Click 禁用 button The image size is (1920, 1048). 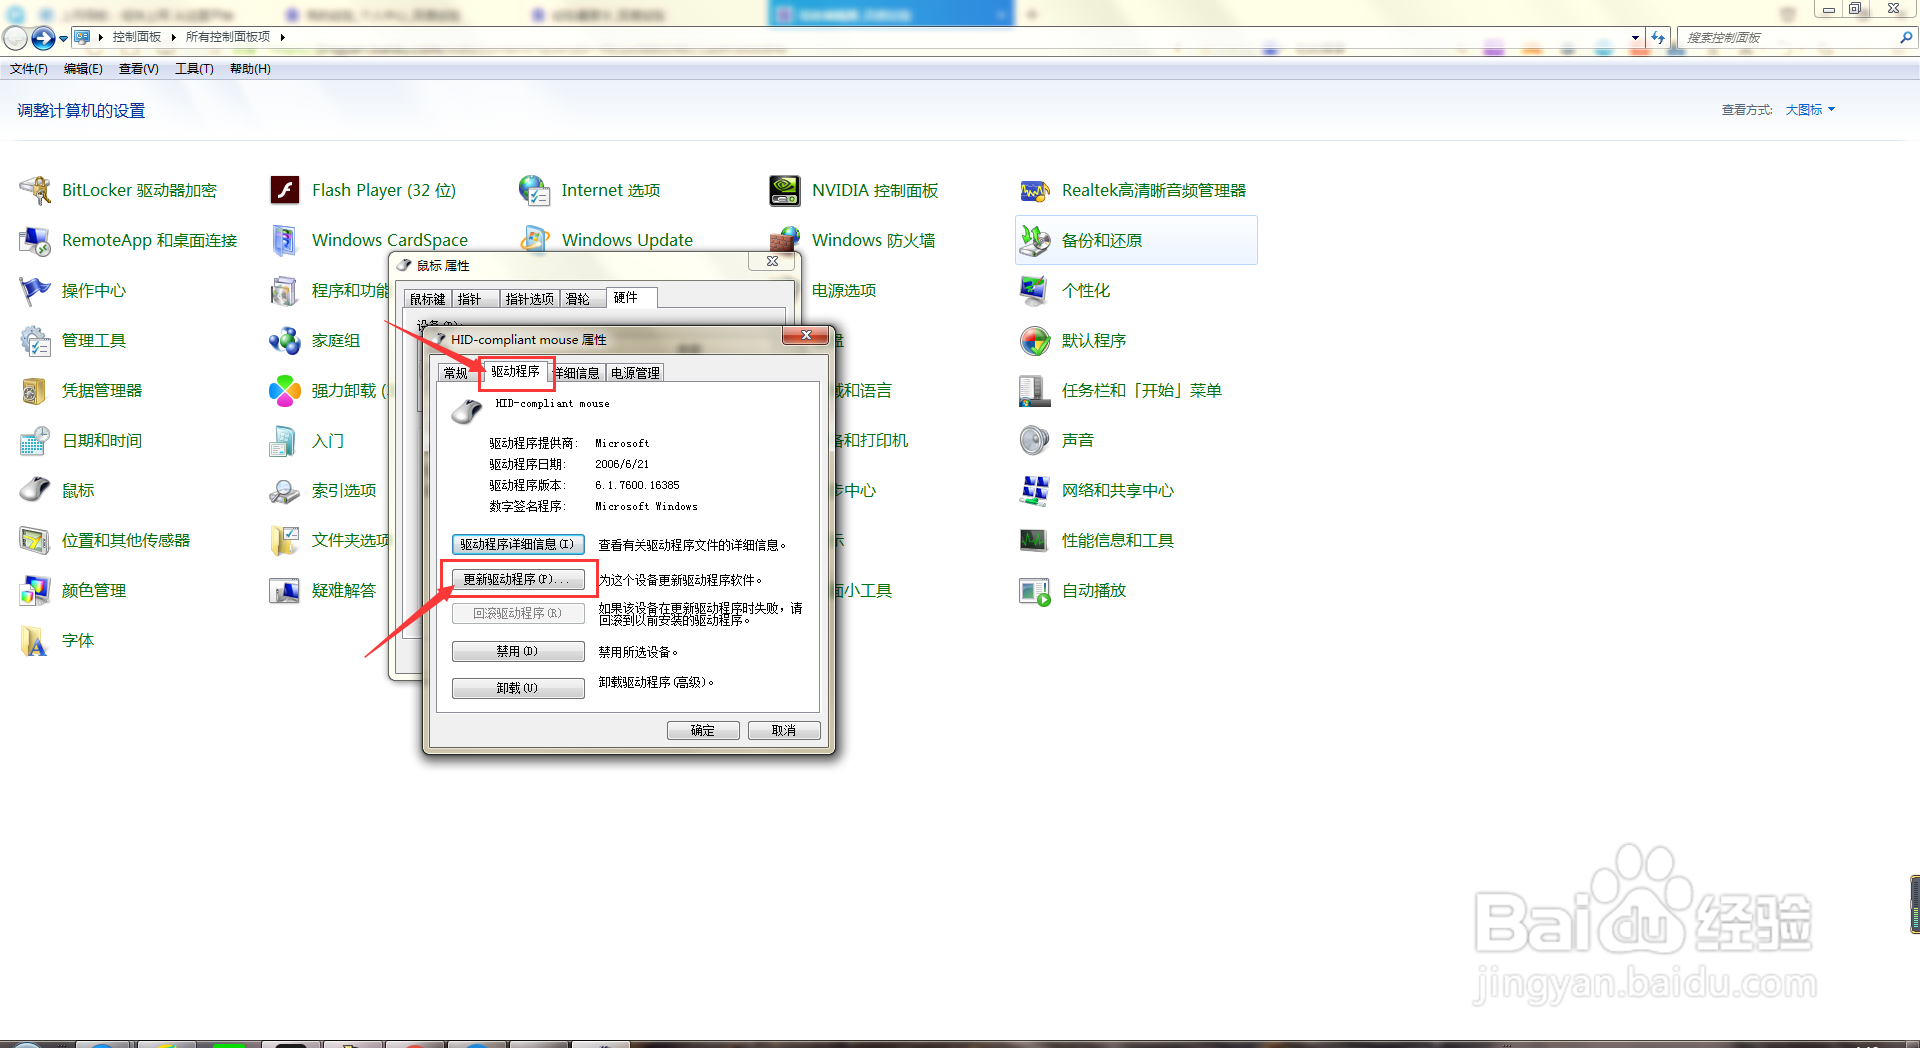[518, 651]
